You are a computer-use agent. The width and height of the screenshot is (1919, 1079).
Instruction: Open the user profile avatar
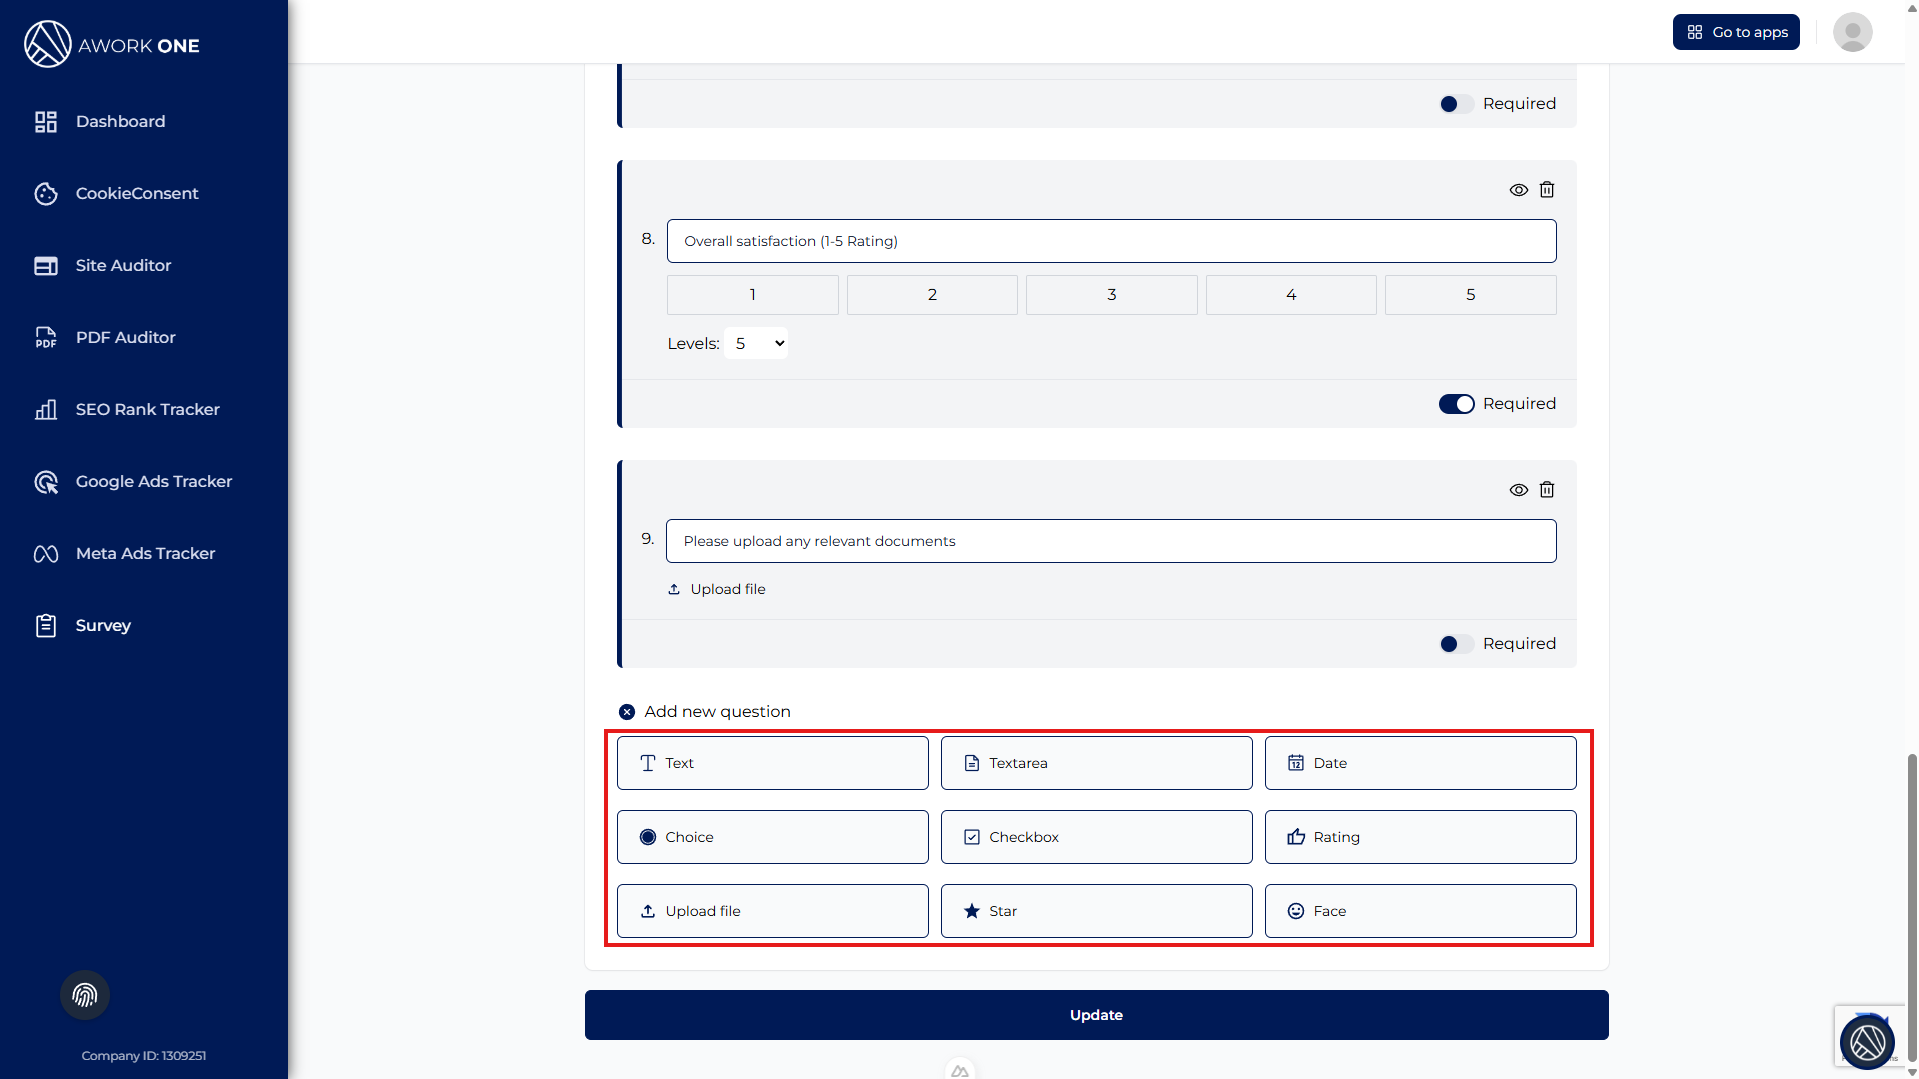tap(1852, 32)
